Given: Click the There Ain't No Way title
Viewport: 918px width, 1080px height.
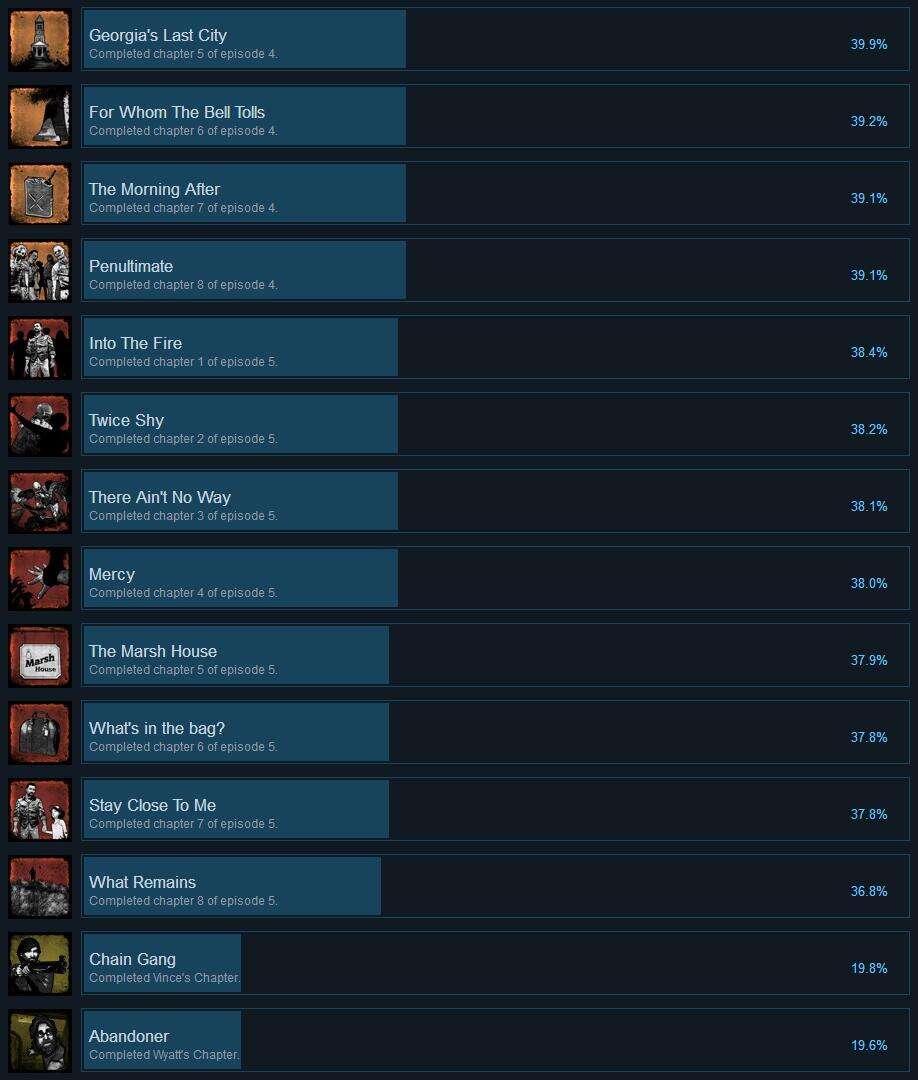Looking at the screenshot, I should 160,497.
